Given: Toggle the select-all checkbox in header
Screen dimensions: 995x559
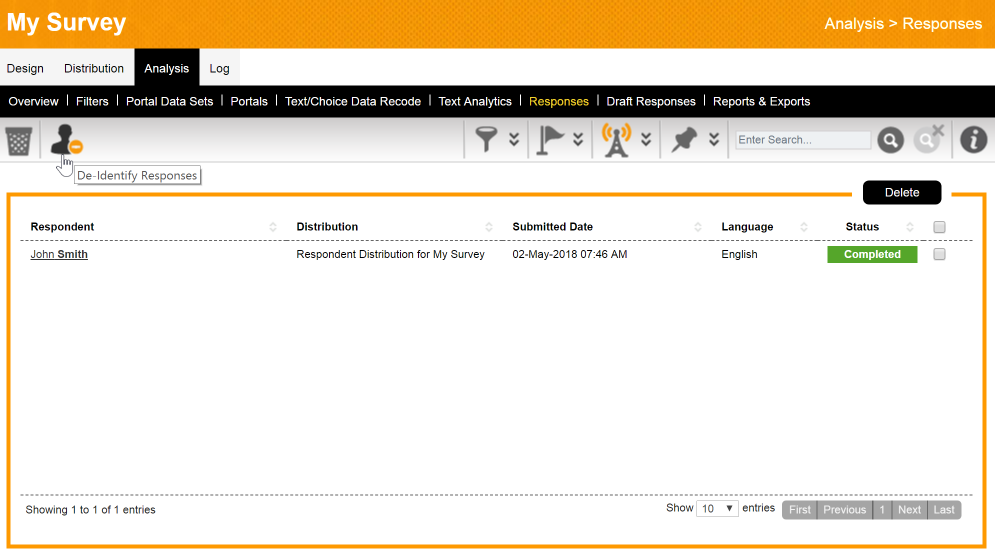Looking at the screenshot, I should click(x=939, y=227).
